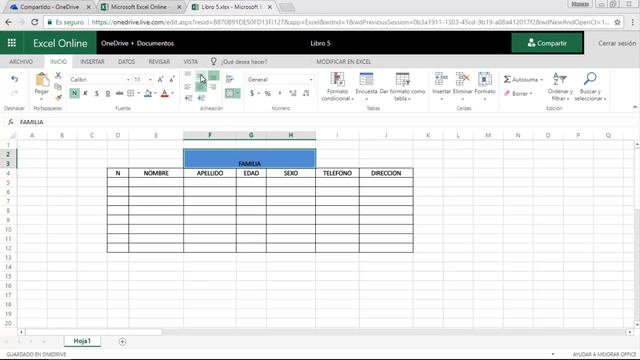Increase cell indent
This screenshot has width=640, height=360.
(201, 98)
